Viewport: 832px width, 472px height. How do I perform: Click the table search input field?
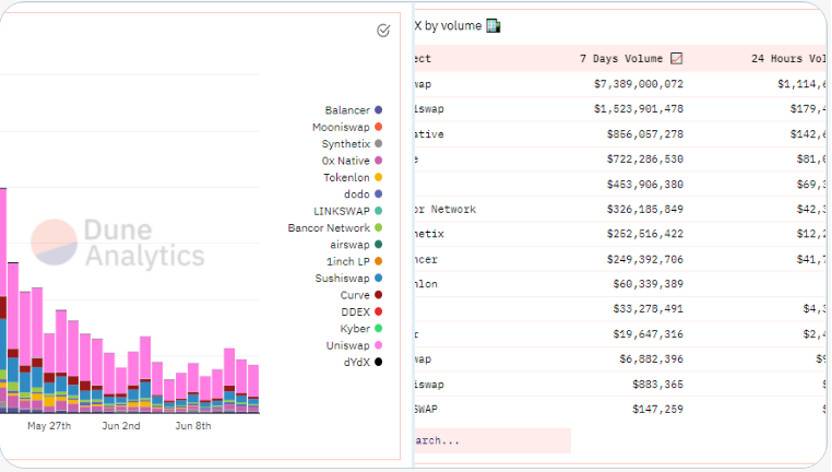click(491, 440)
